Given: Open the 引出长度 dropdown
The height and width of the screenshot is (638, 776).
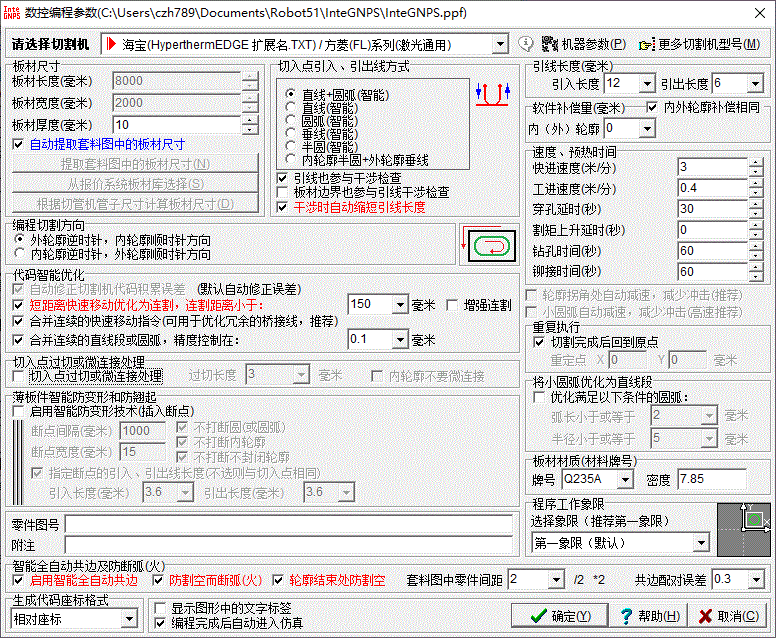Looking at the screenshot, I should 755,84.
